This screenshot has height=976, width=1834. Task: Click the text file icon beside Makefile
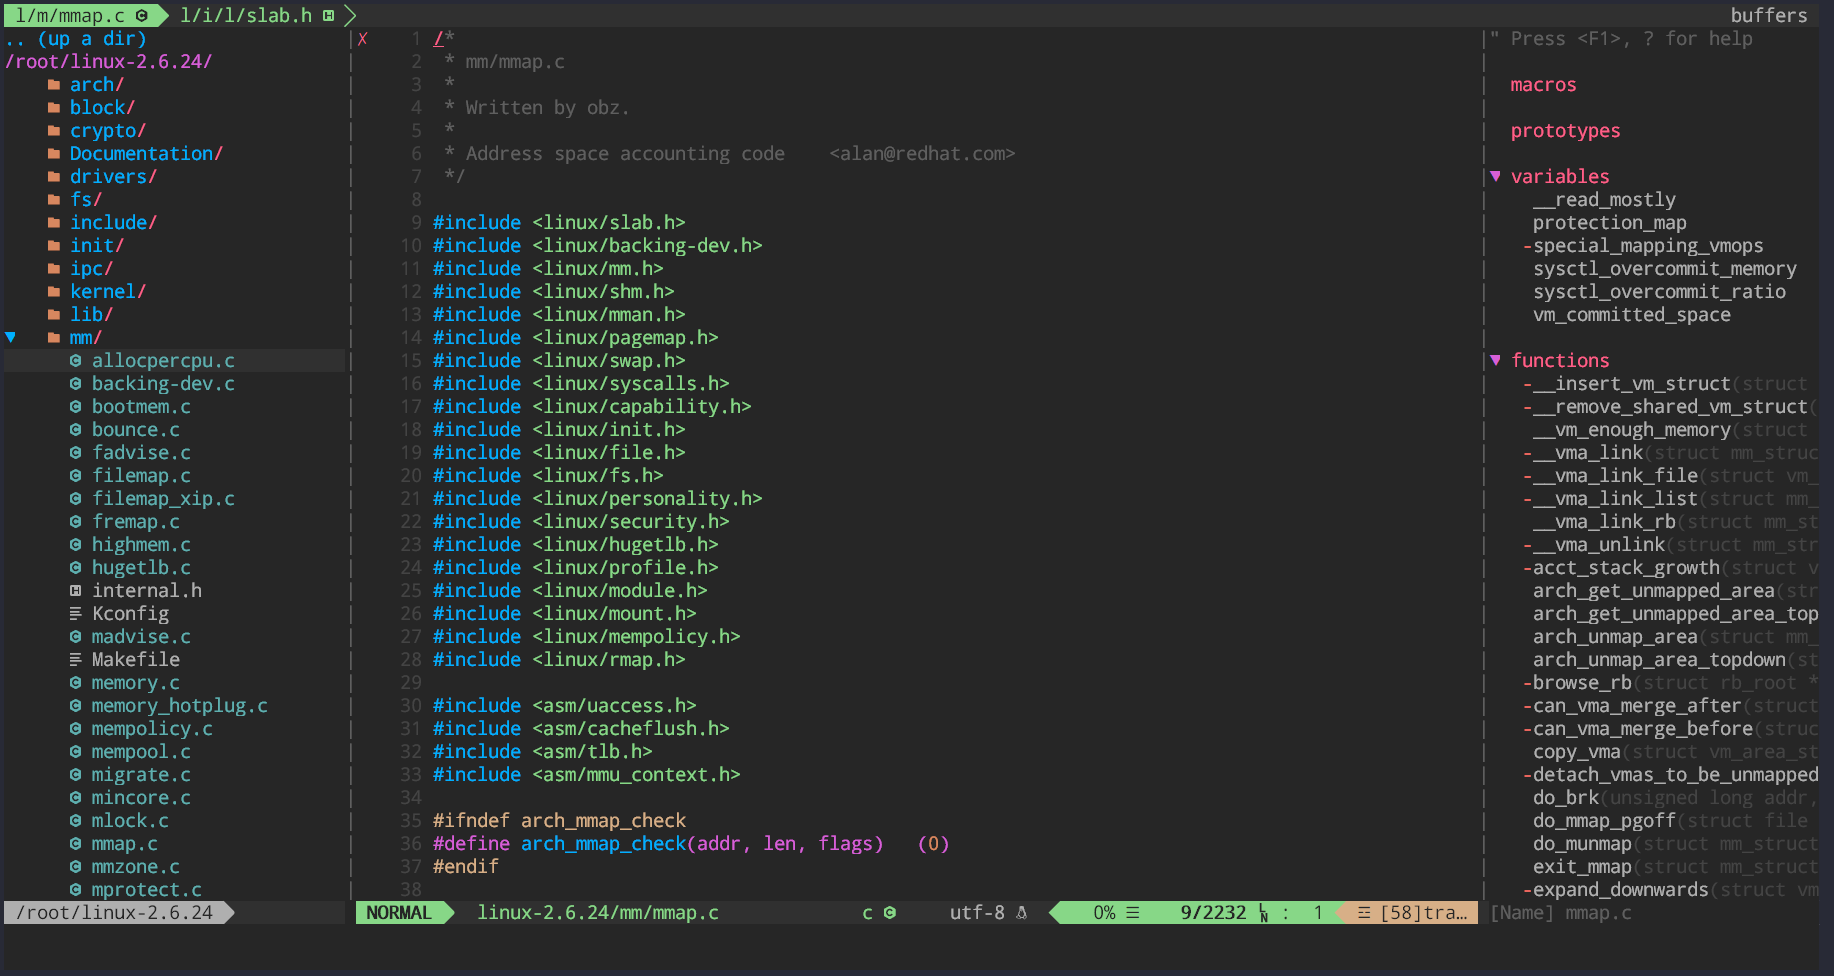(76, 660)
